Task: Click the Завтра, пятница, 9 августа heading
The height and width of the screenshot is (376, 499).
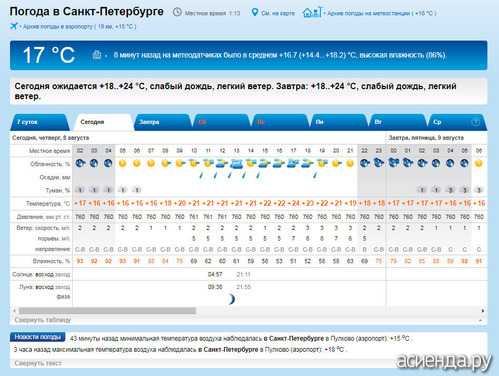Action: coord(426,138)
